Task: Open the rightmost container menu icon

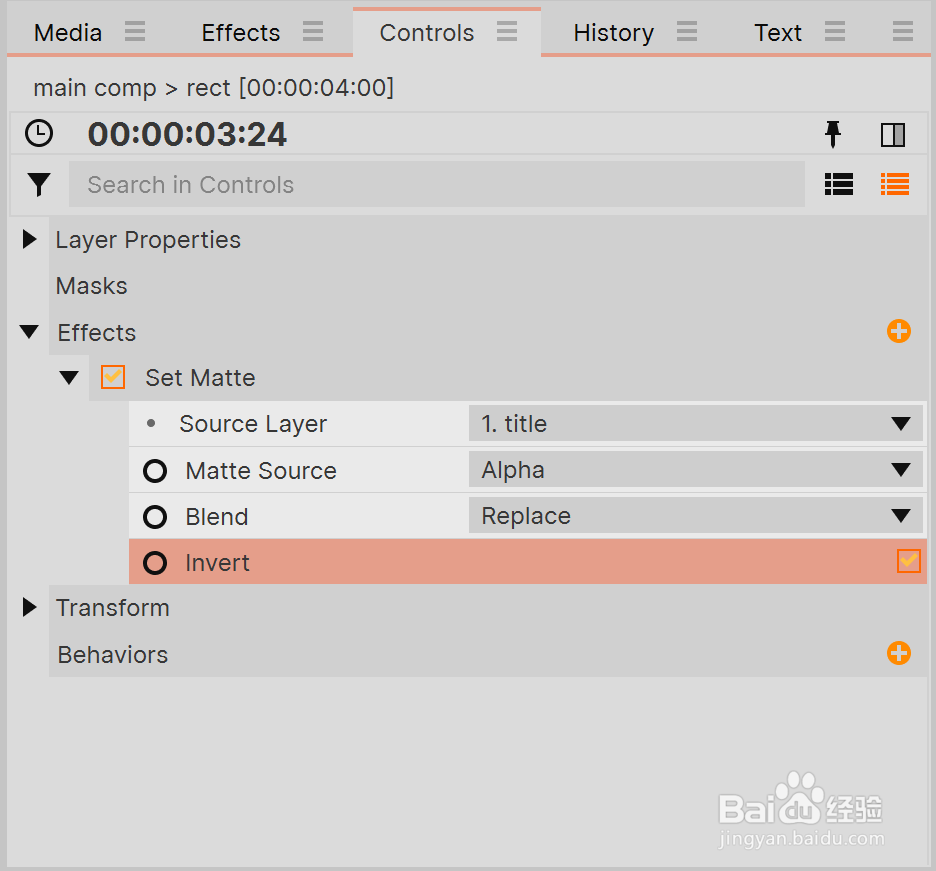Action: pos(903,31)
